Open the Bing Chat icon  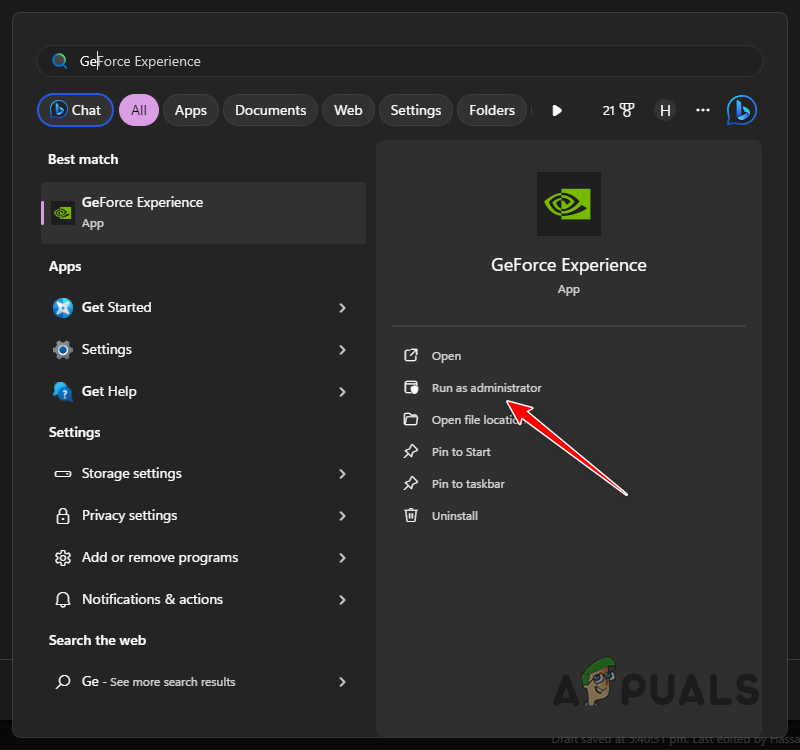(741, 110)
